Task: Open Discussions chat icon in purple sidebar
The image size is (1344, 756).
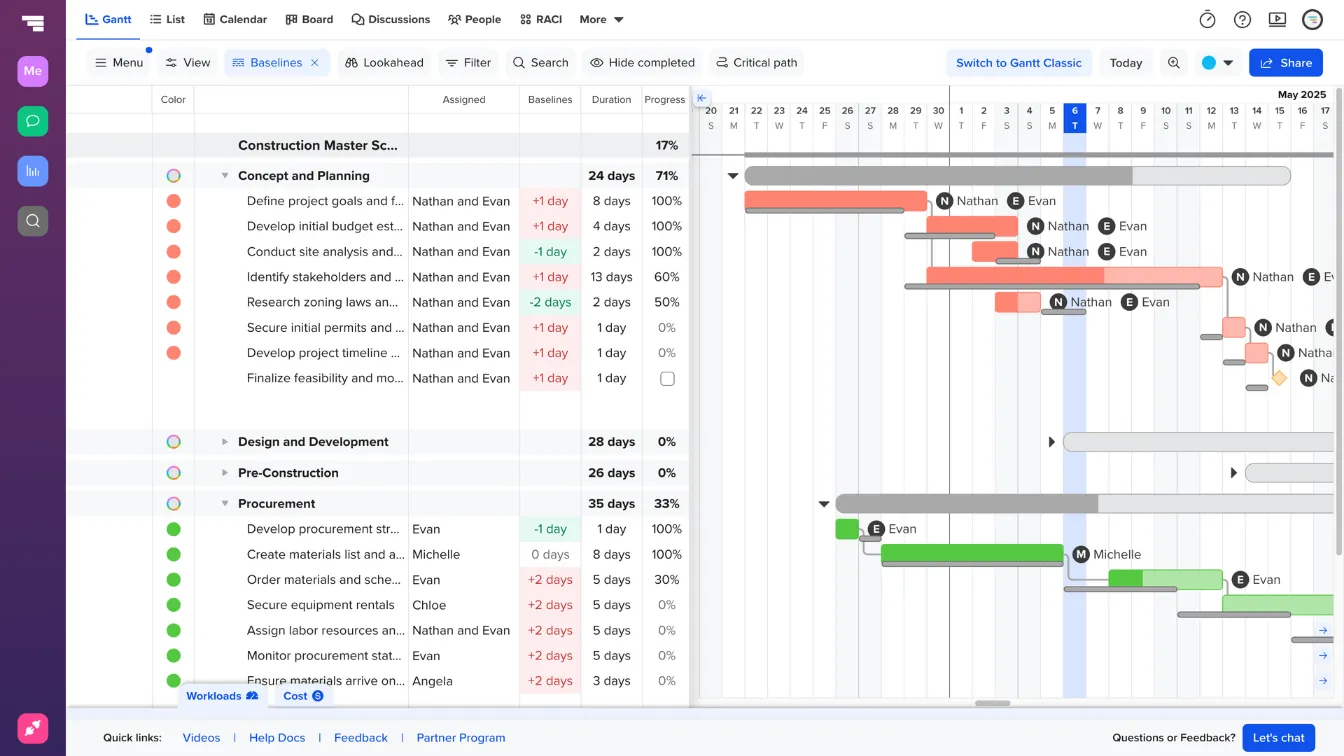Action: (x=32, y=121)
